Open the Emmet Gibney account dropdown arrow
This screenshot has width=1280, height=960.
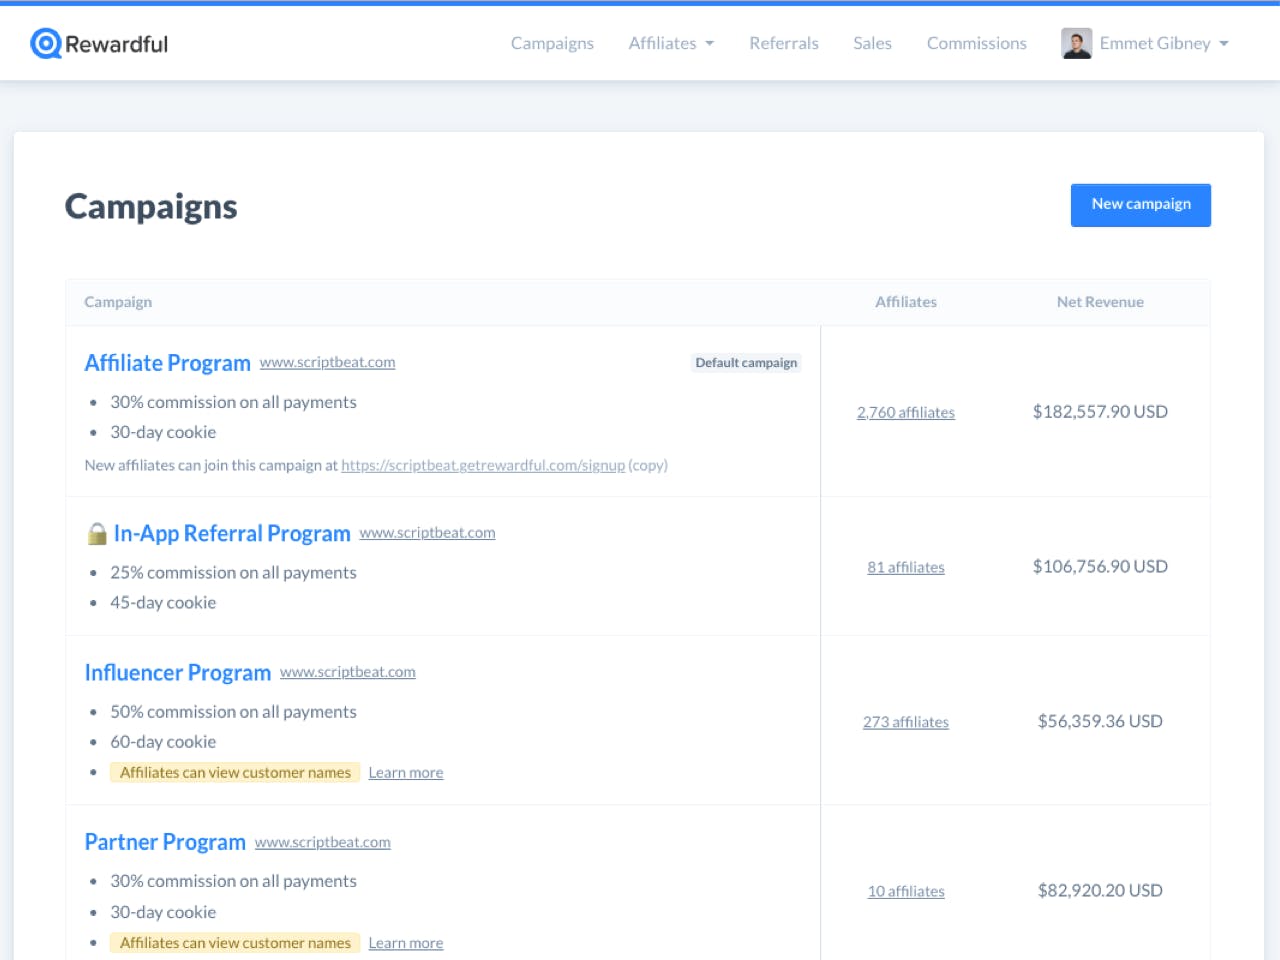click(x=1224, y=44)
